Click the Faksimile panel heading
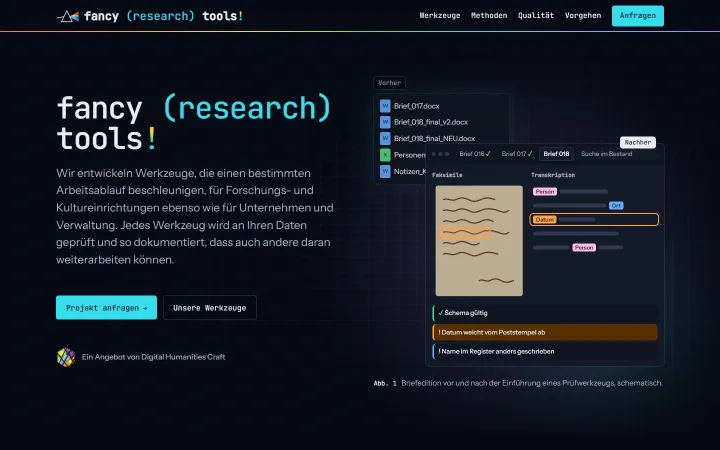 (447, 175)
